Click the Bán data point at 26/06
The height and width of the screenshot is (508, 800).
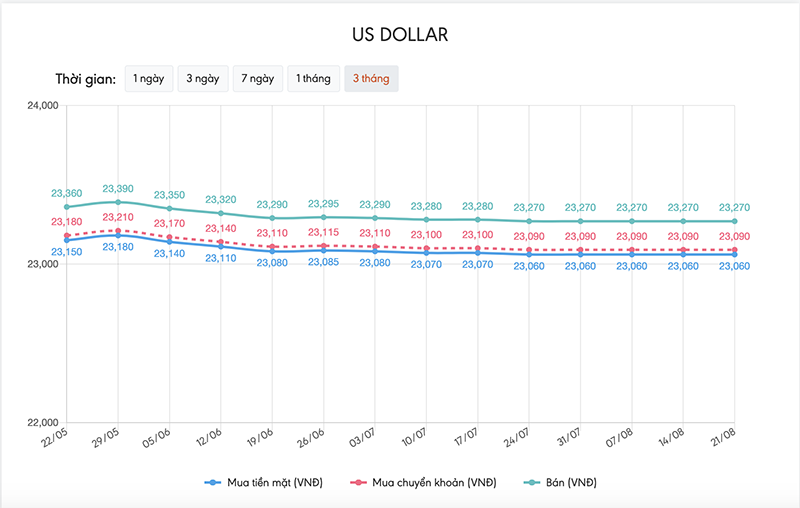point(324,217)
